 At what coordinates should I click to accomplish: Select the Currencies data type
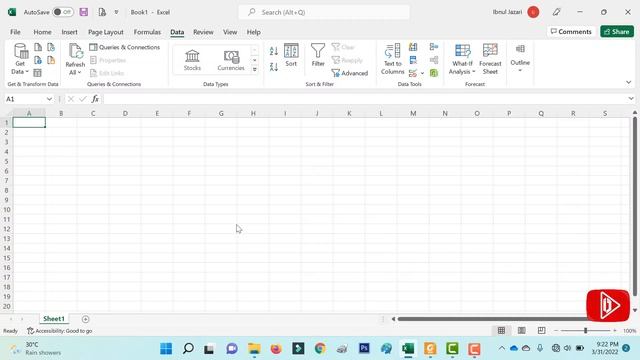pyautogui.click(x=231, y=60)
